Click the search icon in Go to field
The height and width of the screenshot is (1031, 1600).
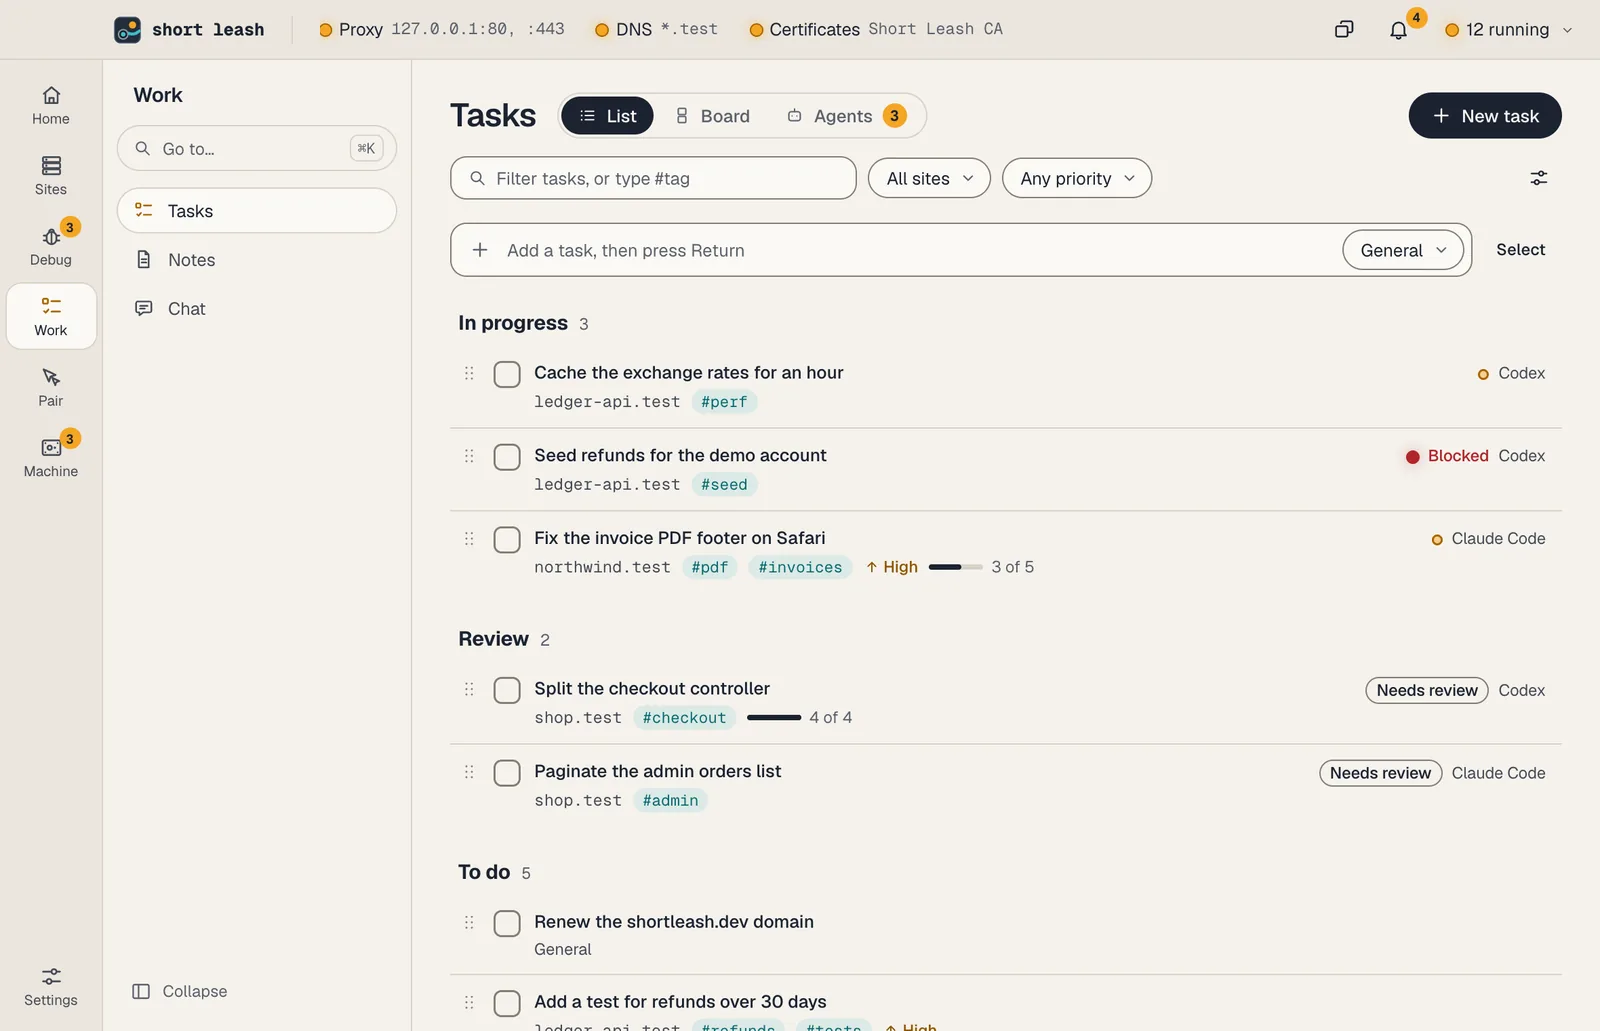(x=143, y=148)
